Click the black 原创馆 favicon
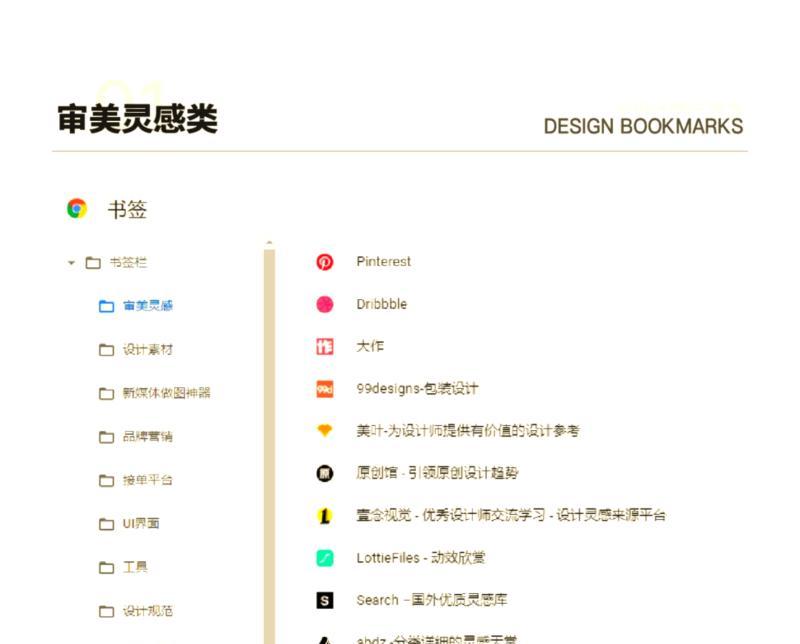This screenshot has width=800, height=644. tap(325, 474)
